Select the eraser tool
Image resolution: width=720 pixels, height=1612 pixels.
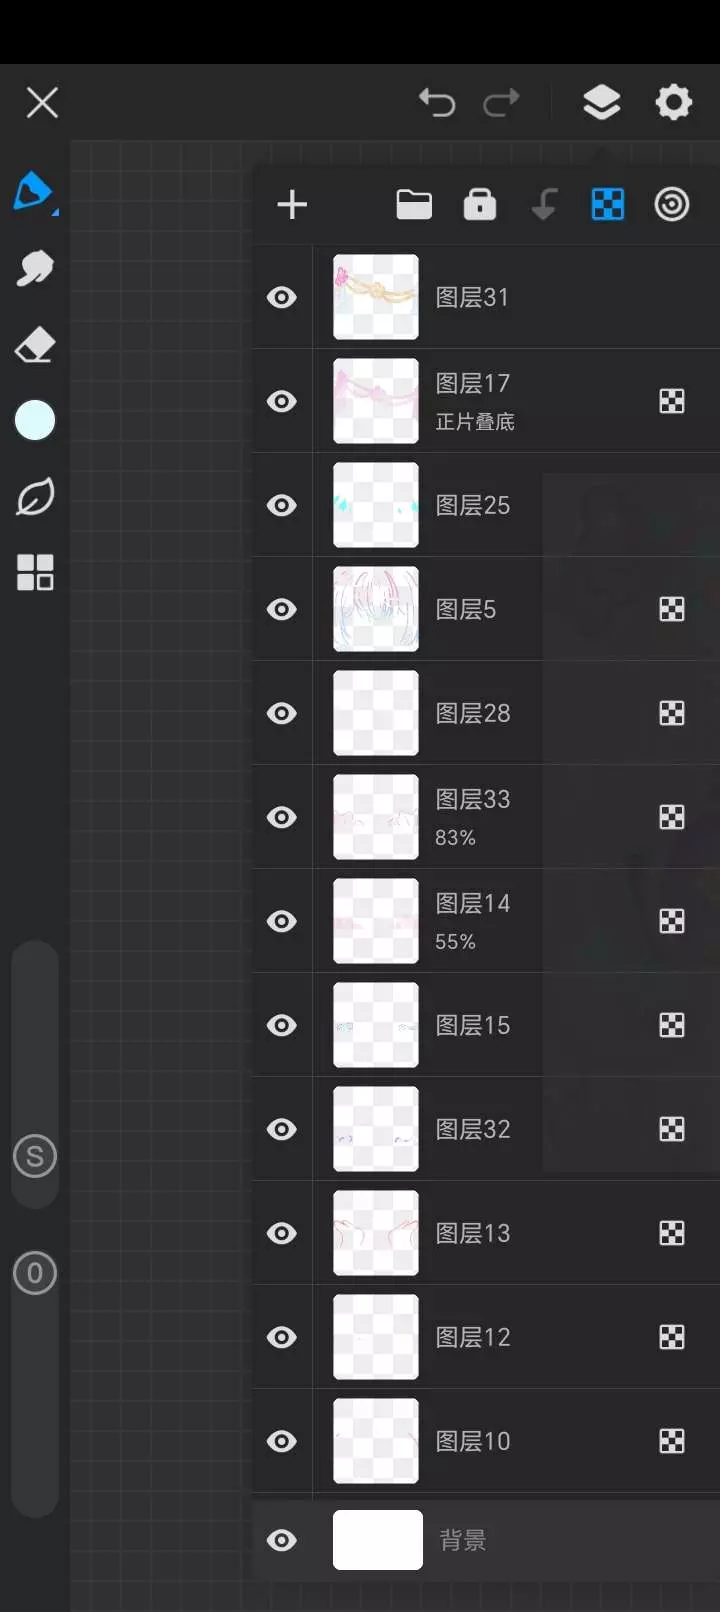click(35, 344)
